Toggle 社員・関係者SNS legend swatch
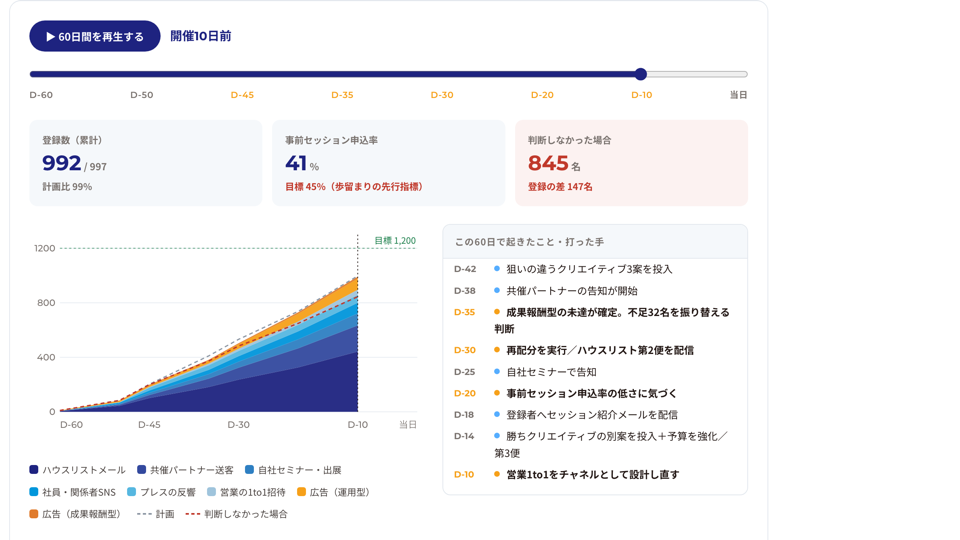The image size is (960, 540). point(34,492)
